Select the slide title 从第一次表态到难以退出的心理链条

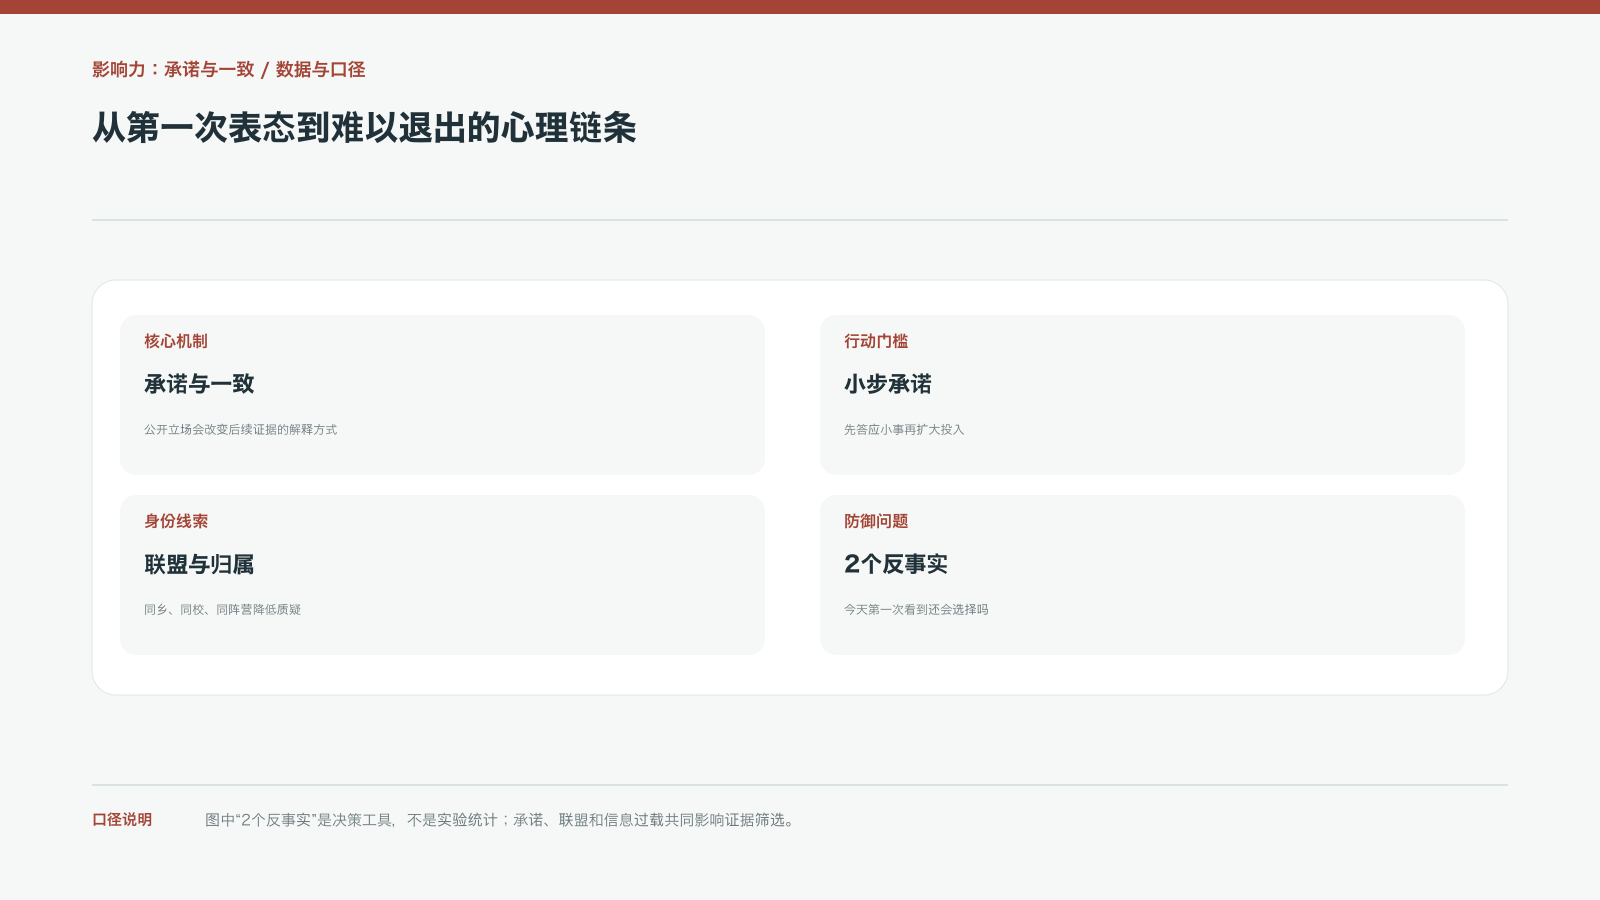(364, 128)
